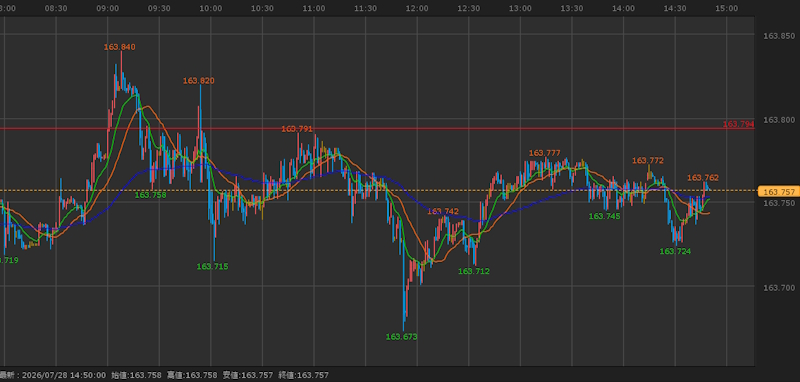Select the 163.715 low price label
The height and width of the screenshot is (382, 800).
(x=212, y=266)
